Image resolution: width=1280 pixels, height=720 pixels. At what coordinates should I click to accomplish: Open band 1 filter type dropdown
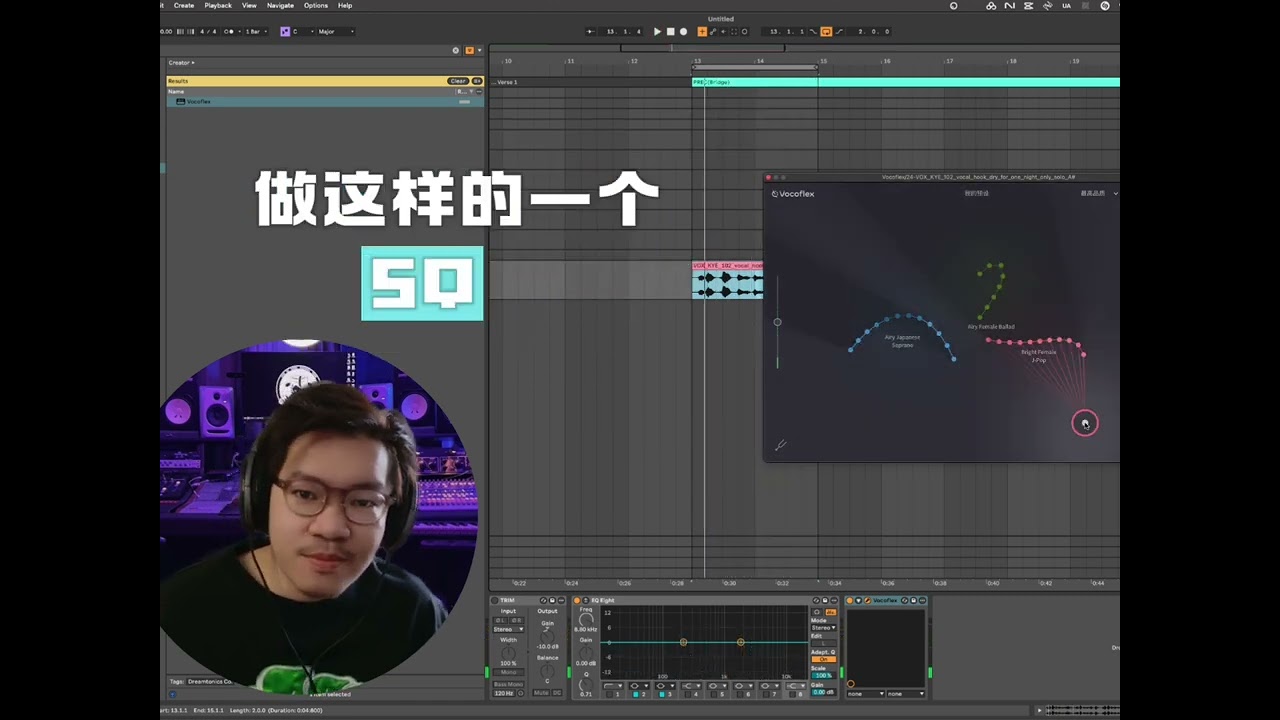point(613,685)
